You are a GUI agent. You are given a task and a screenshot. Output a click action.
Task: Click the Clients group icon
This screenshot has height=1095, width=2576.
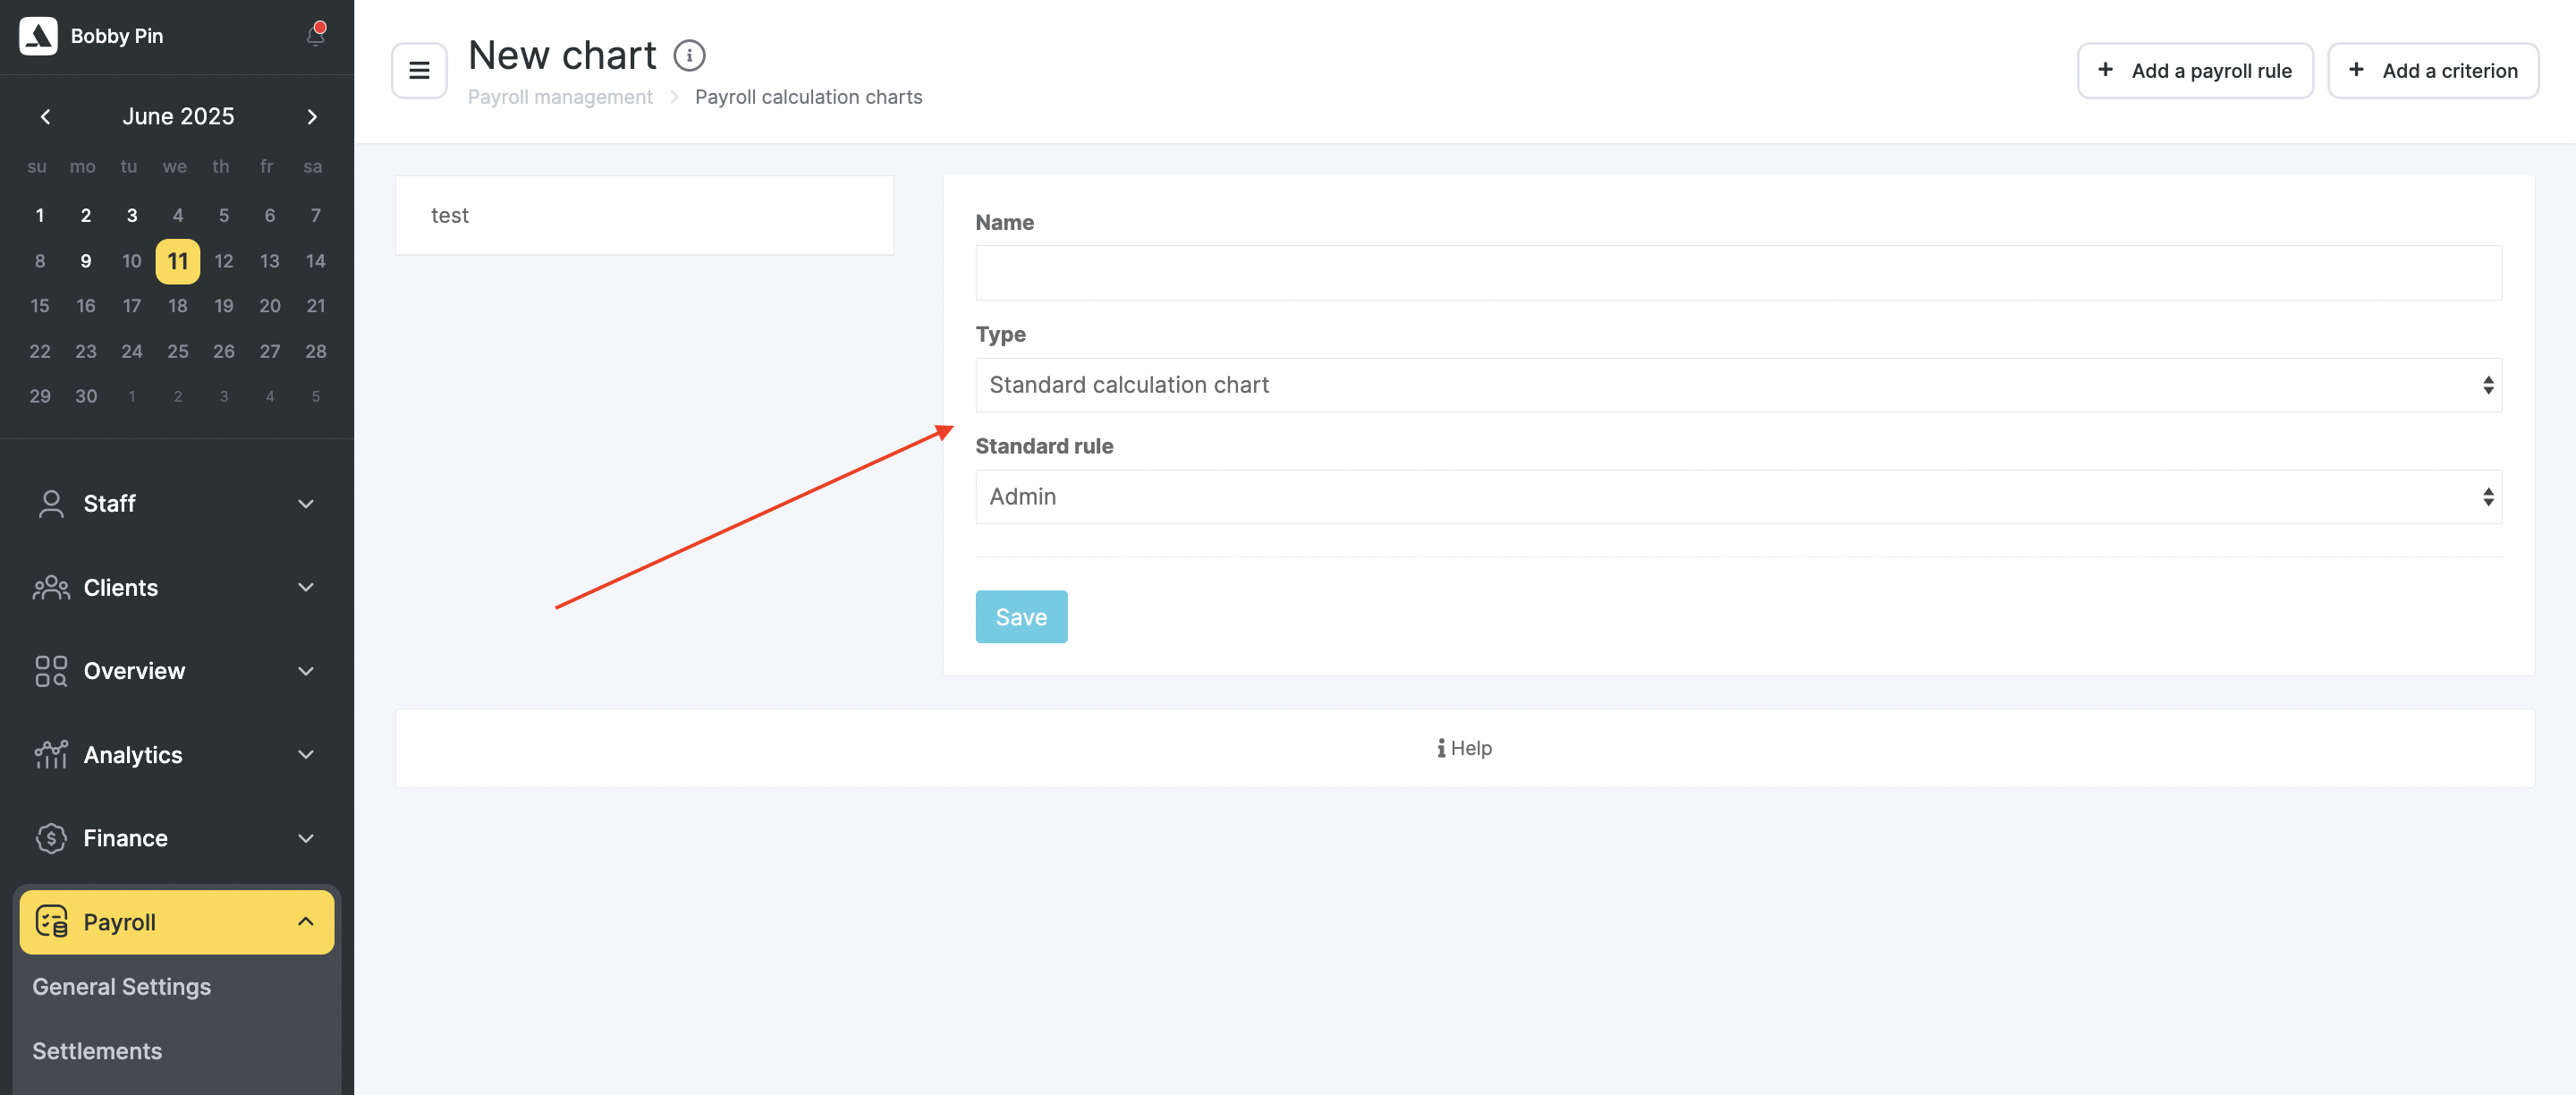pyautogui.click(x=51, y=587)
